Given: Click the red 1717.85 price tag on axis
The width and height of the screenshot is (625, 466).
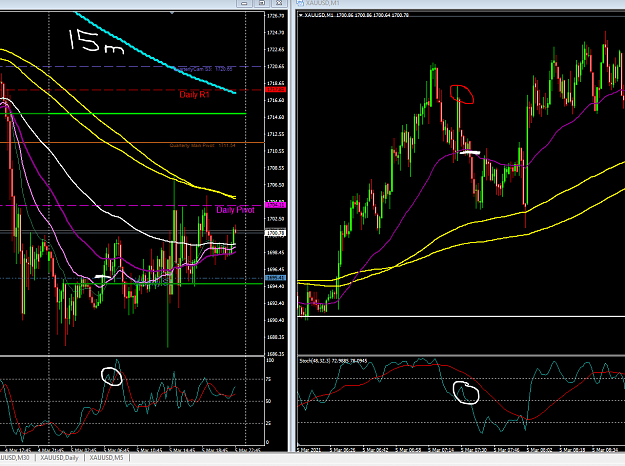Looking at the screenshot, I should pos(276,90).
